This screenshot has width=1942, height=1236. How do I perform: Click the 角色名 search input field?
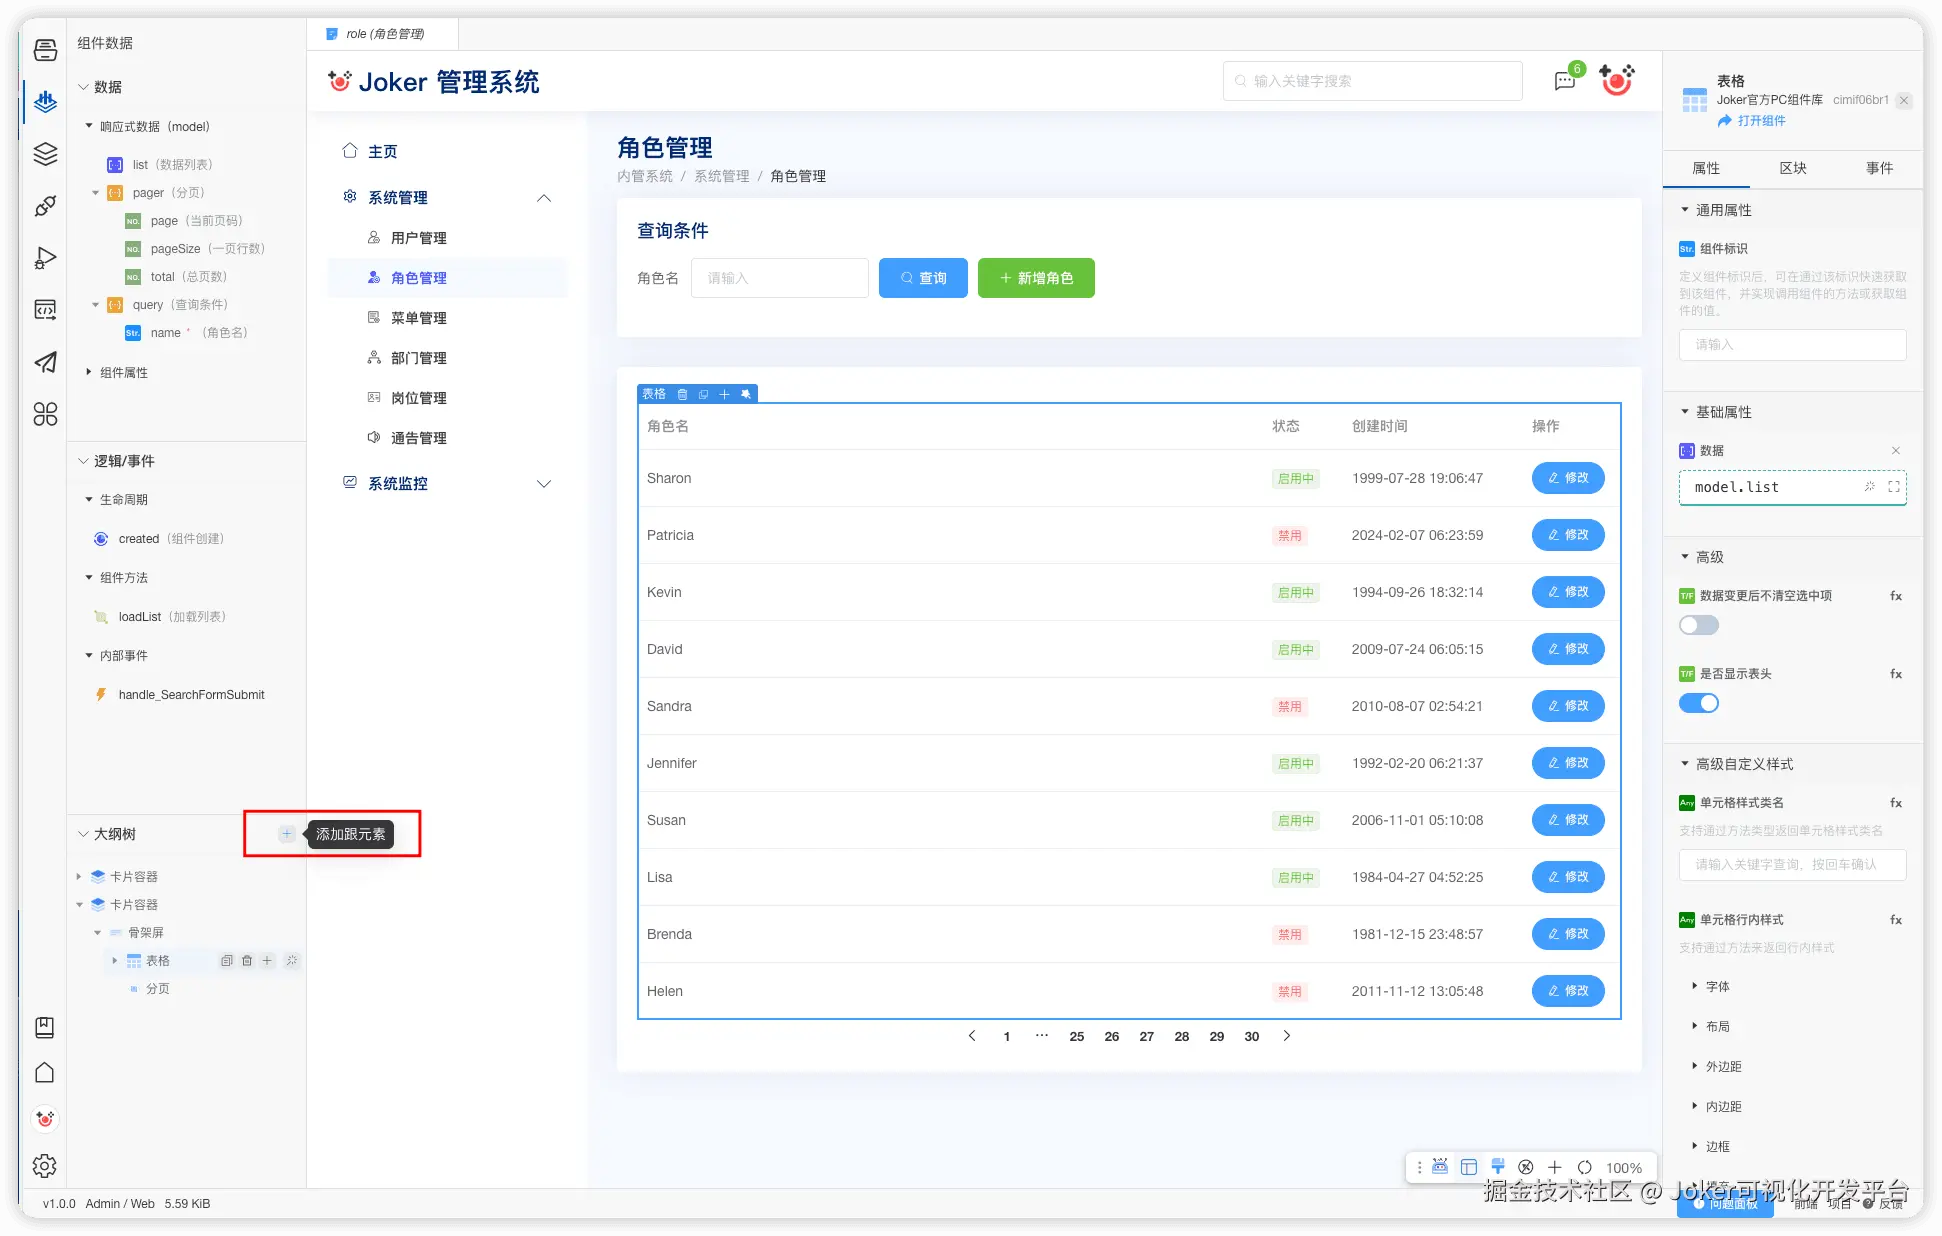[779, 278]
